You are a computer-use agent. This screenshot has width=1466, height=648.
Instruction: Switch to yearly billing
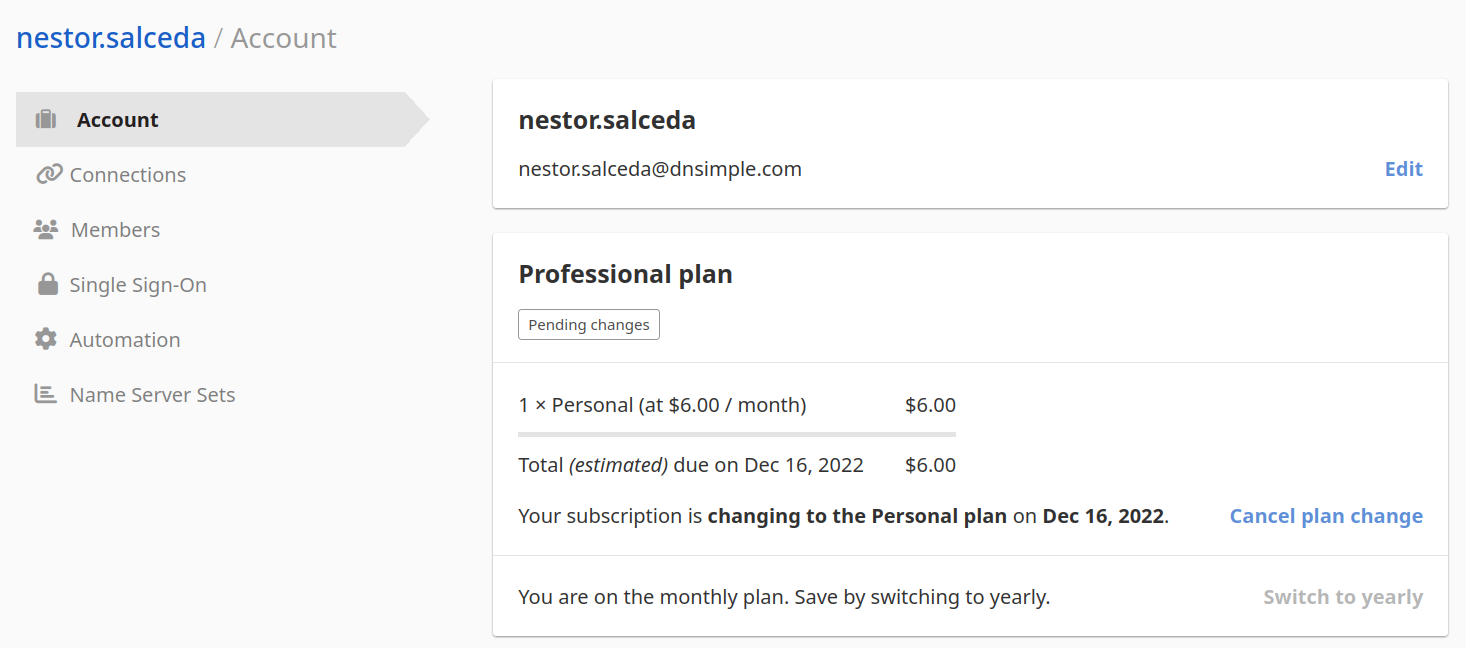[1342, 597]
